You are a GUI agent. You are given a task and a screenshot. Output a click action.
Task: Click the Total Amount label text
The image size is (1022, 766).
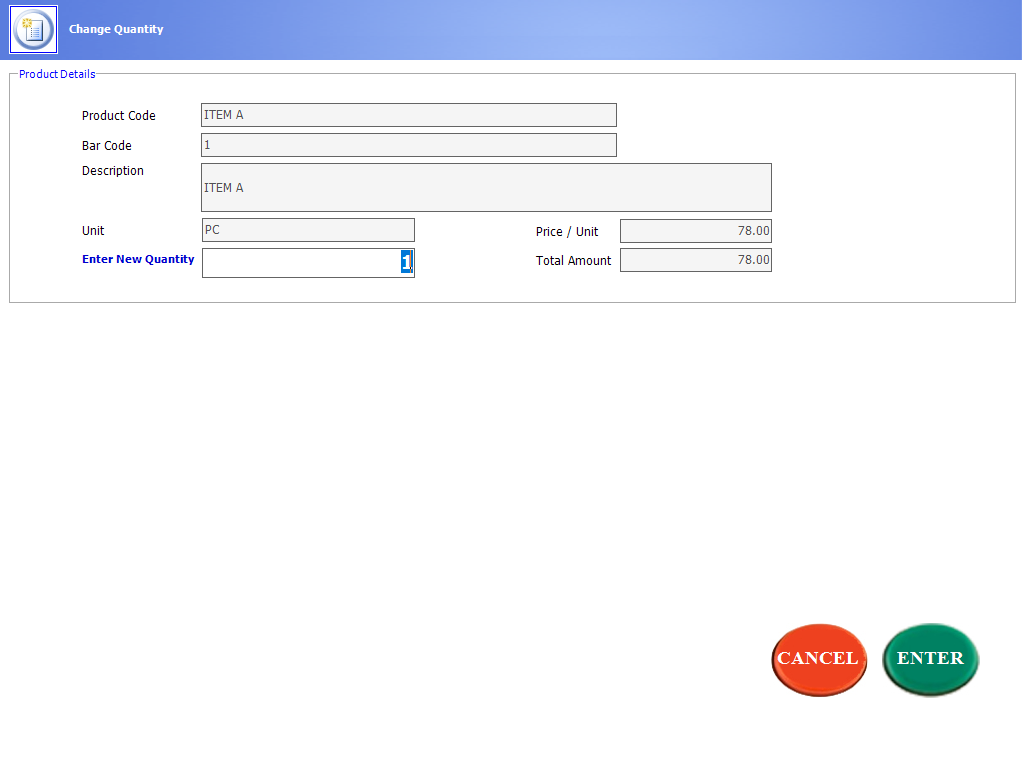573,260
